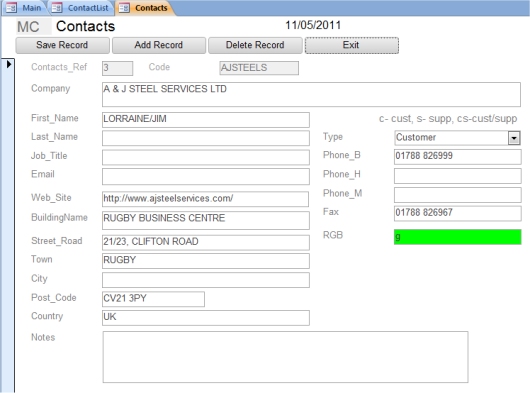Click the ContactList tab form icon
The width and height of the screenshot is (530, 393).
click(57, 8)
